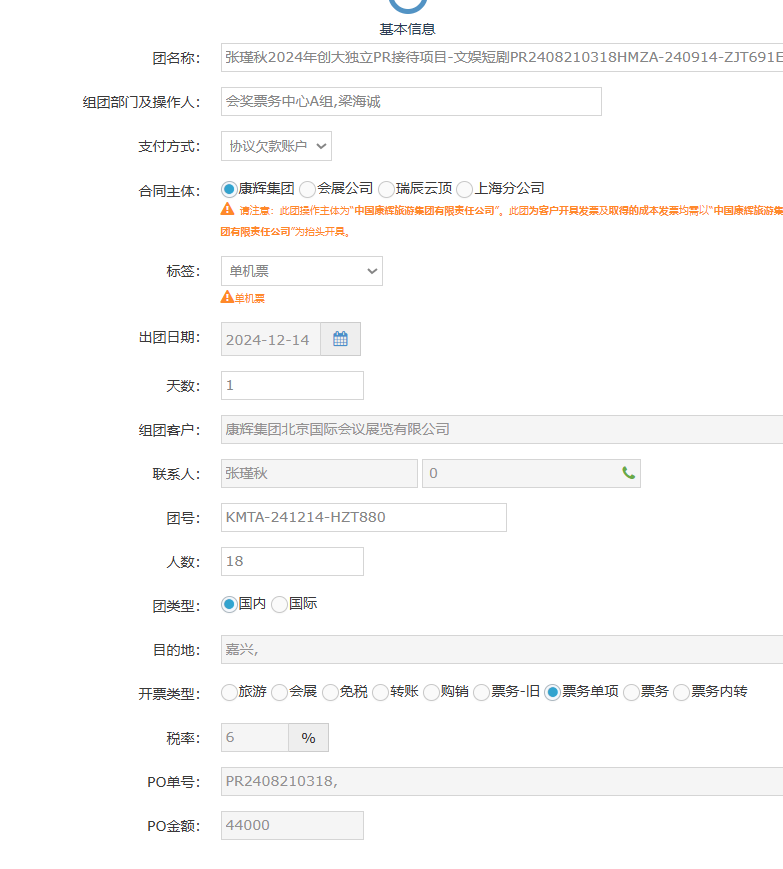This screenshot has width=783, height=869.
Task: Click the warning icon below 合同主体
Action: (x=227, y=210)
